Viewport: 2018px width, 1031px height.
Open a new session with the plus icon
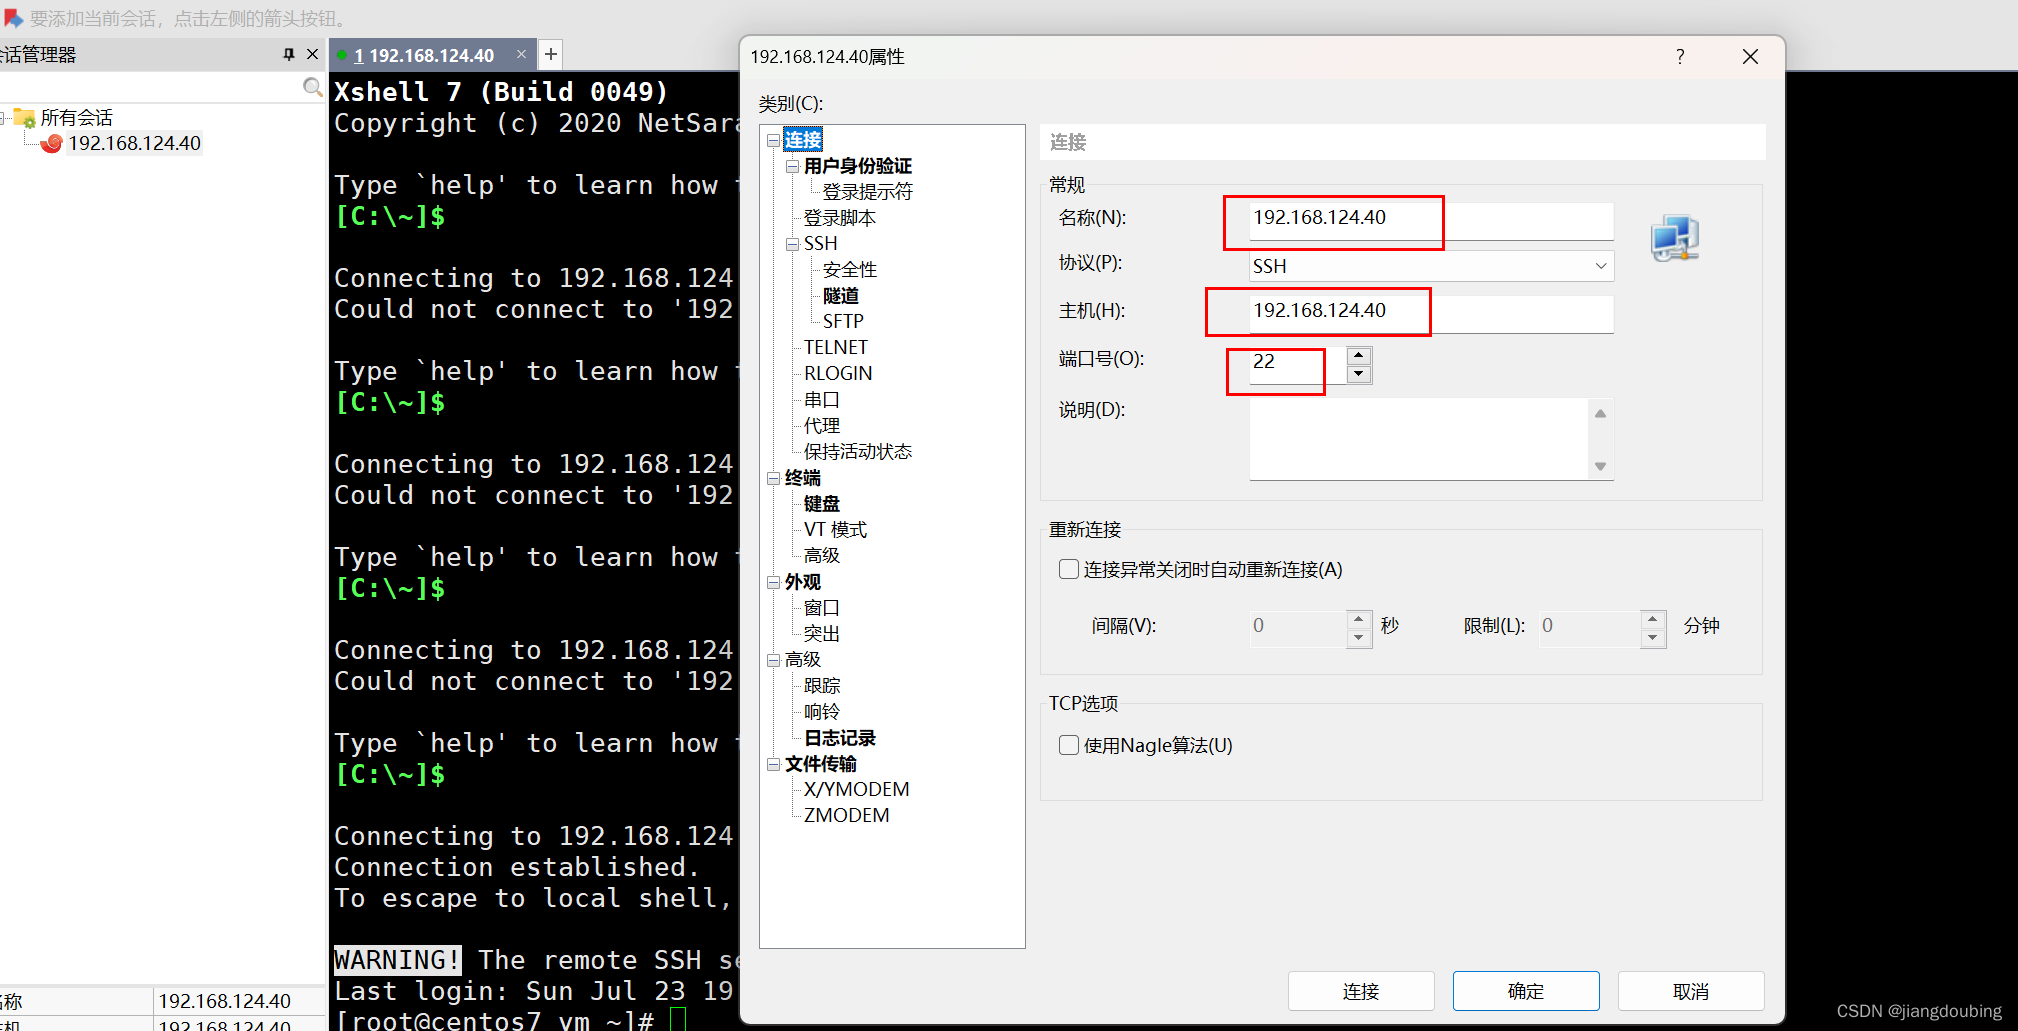click(550, 54)
